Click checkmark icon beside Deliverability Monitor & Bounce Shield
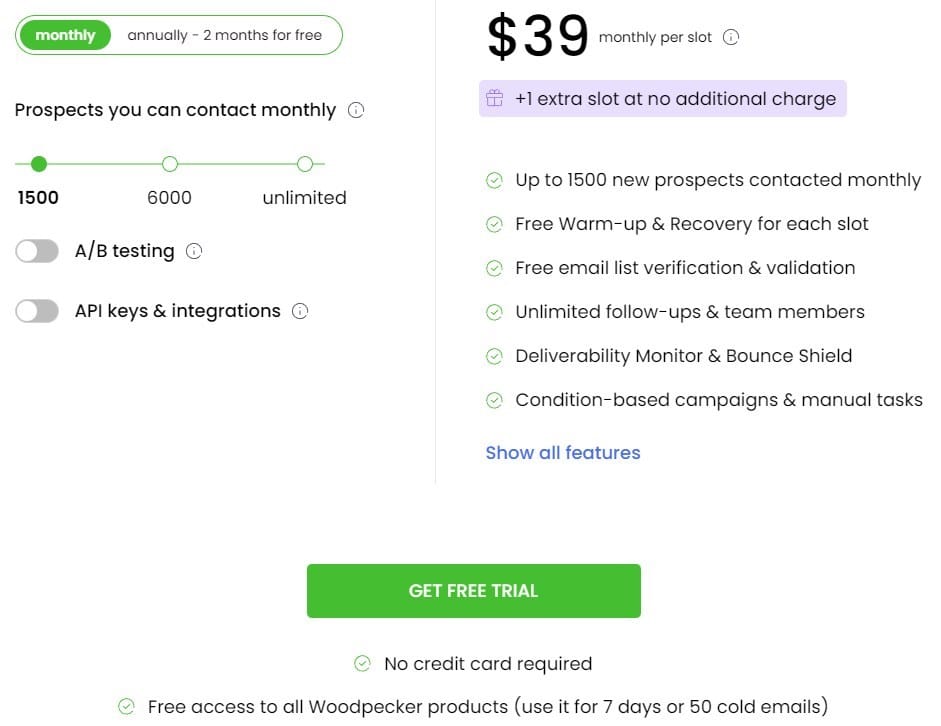The image size is (941, 726). tap(494, 356)
